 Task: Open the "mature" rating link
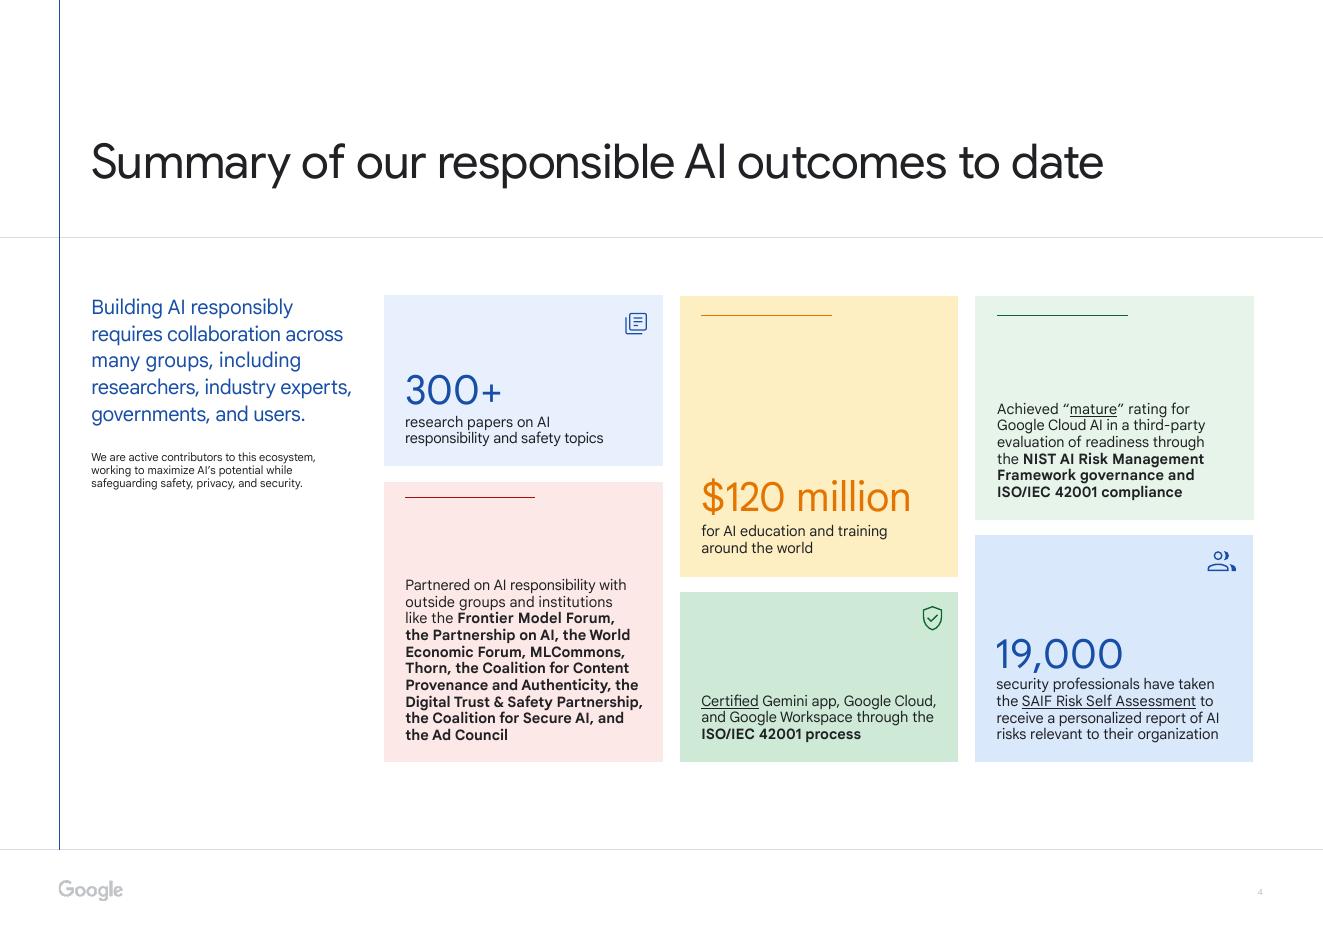point(1093,409)
